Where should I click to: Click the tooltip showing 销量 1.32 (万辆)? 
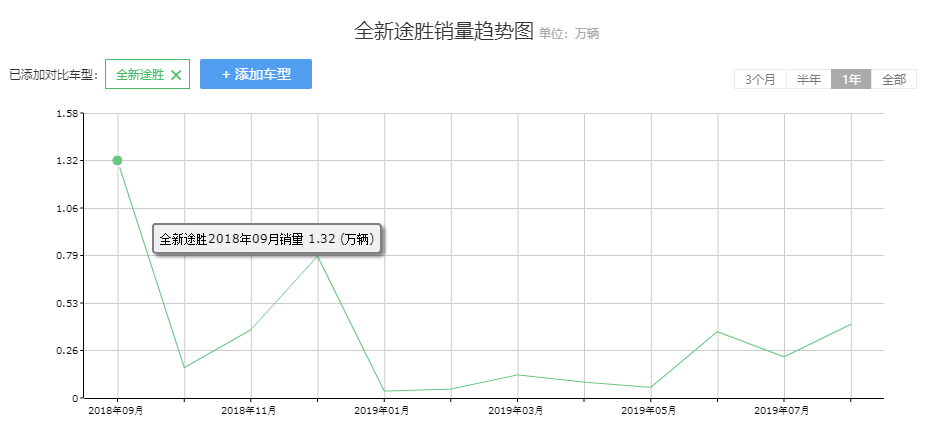(267, 239)
